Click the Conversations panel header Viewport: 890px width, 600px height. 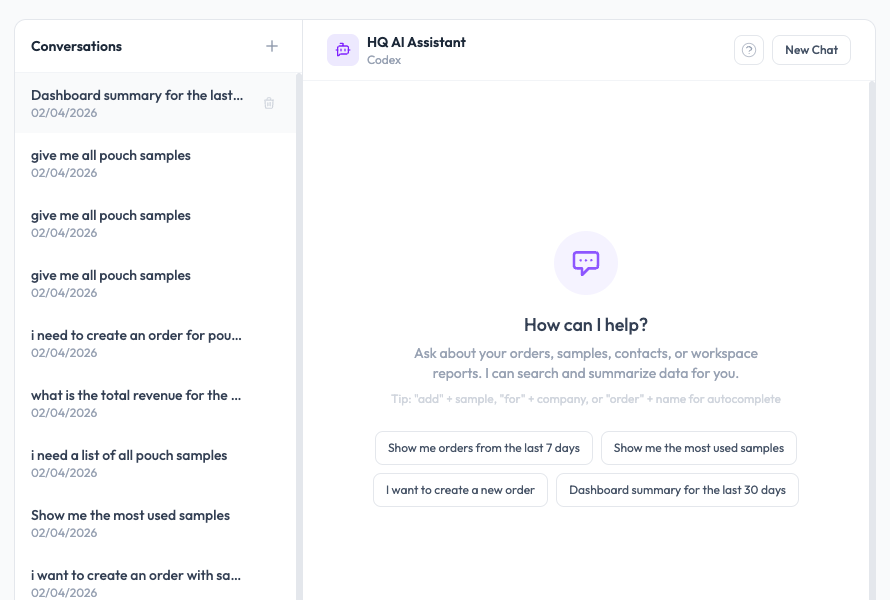point(76,46)
